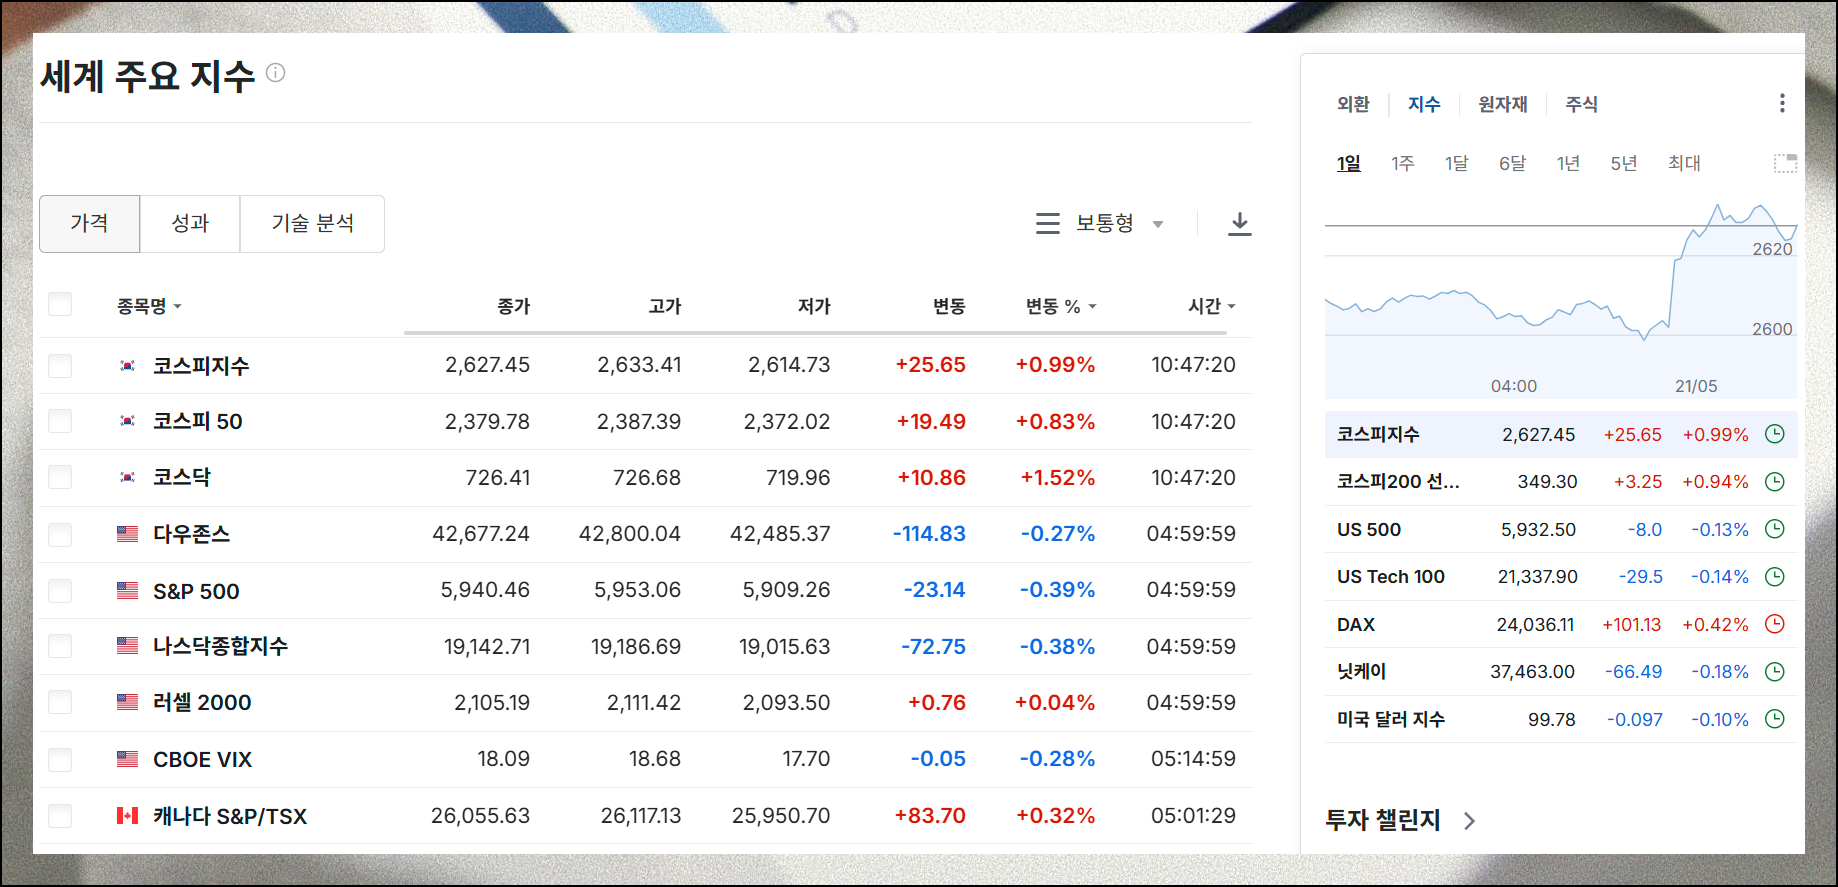Click the Canadian flag beside 캐나다 S&P/TSX
Image resolution: width=1838 pixels, height=887 pixels.
[127, 816]
